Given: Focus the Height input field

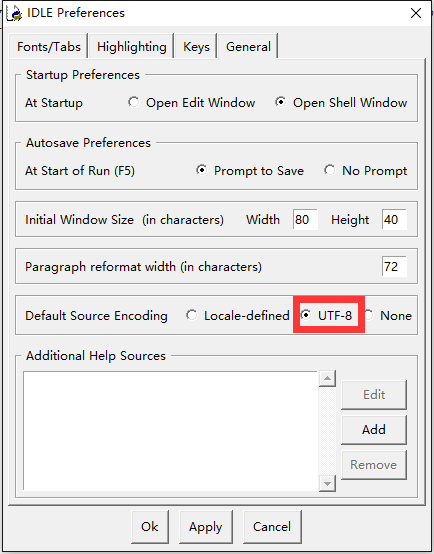Looking at the screenshot, I should point(394,219).
